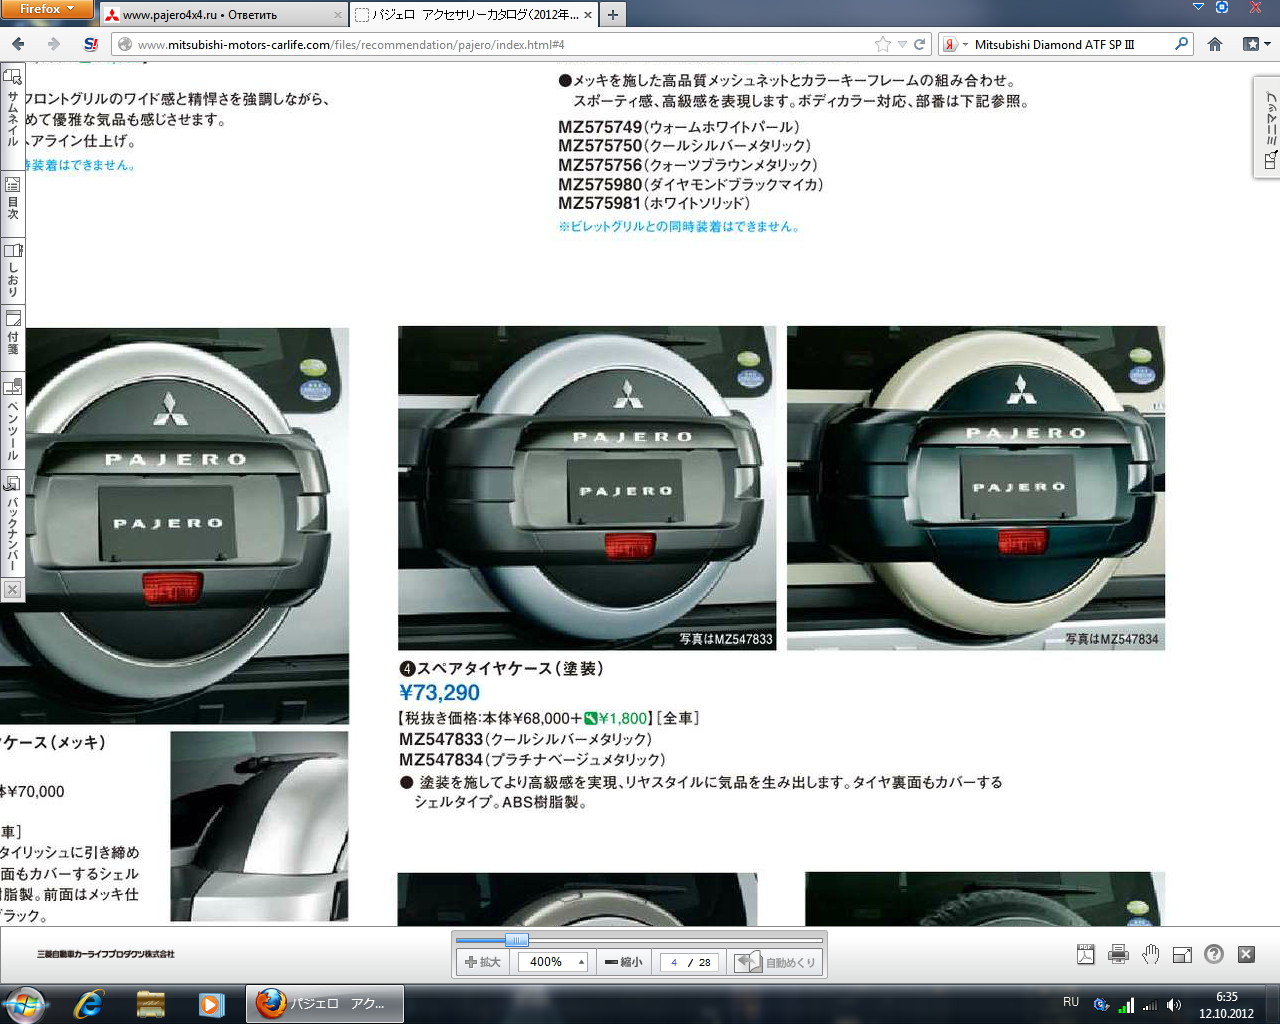Click the zoom slider handle
This screenshot has width=1280, height=1024.
point(517,940)
